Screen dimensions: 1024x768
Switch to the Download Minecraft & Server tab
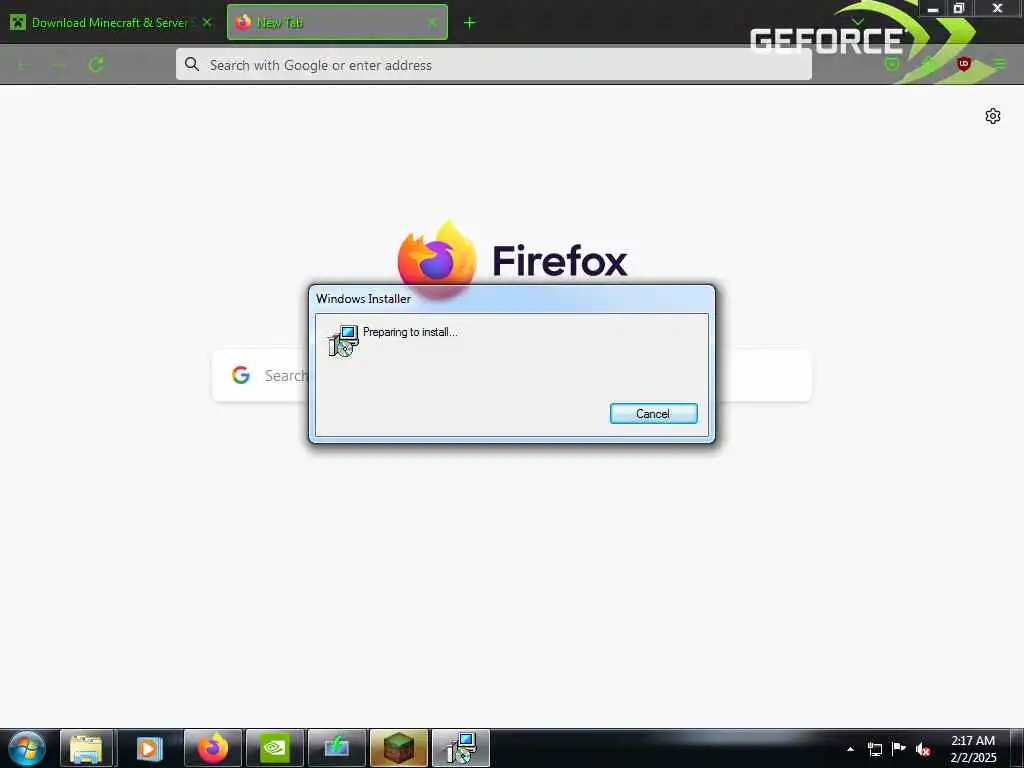(109, 23)
